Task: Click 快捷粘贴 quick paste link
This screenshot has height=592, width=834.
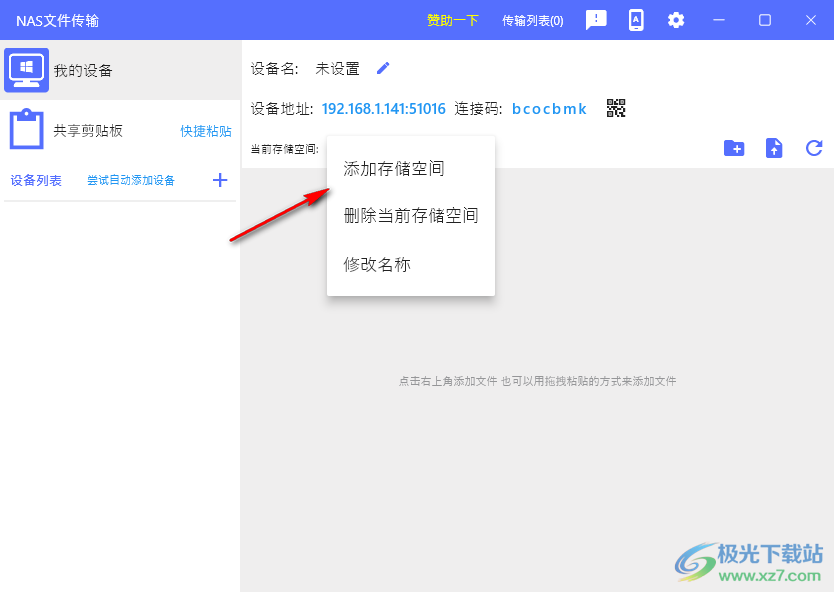Action: (206, 131)
